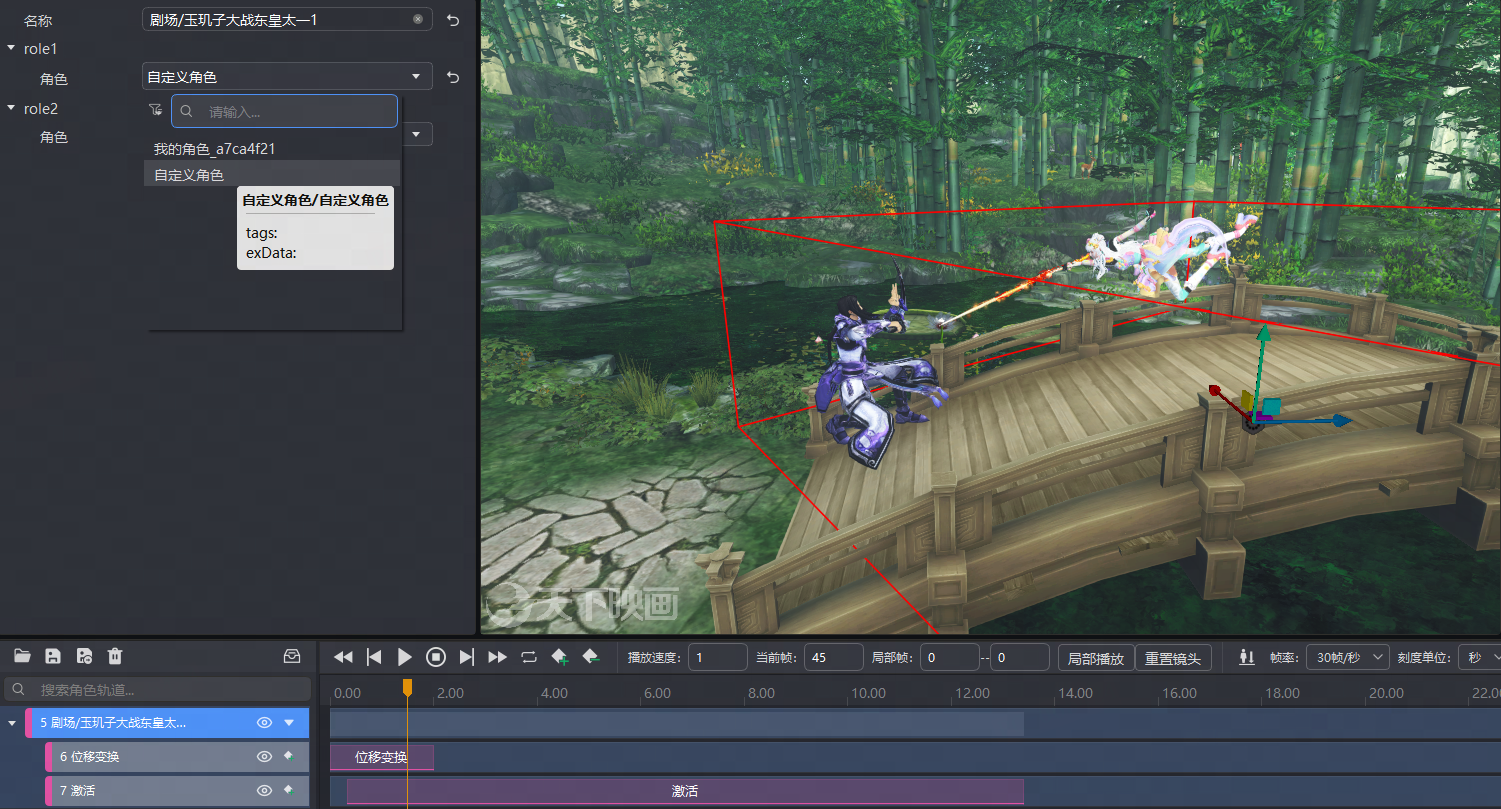Click the 重置镜头 button

pos(1173,658)
